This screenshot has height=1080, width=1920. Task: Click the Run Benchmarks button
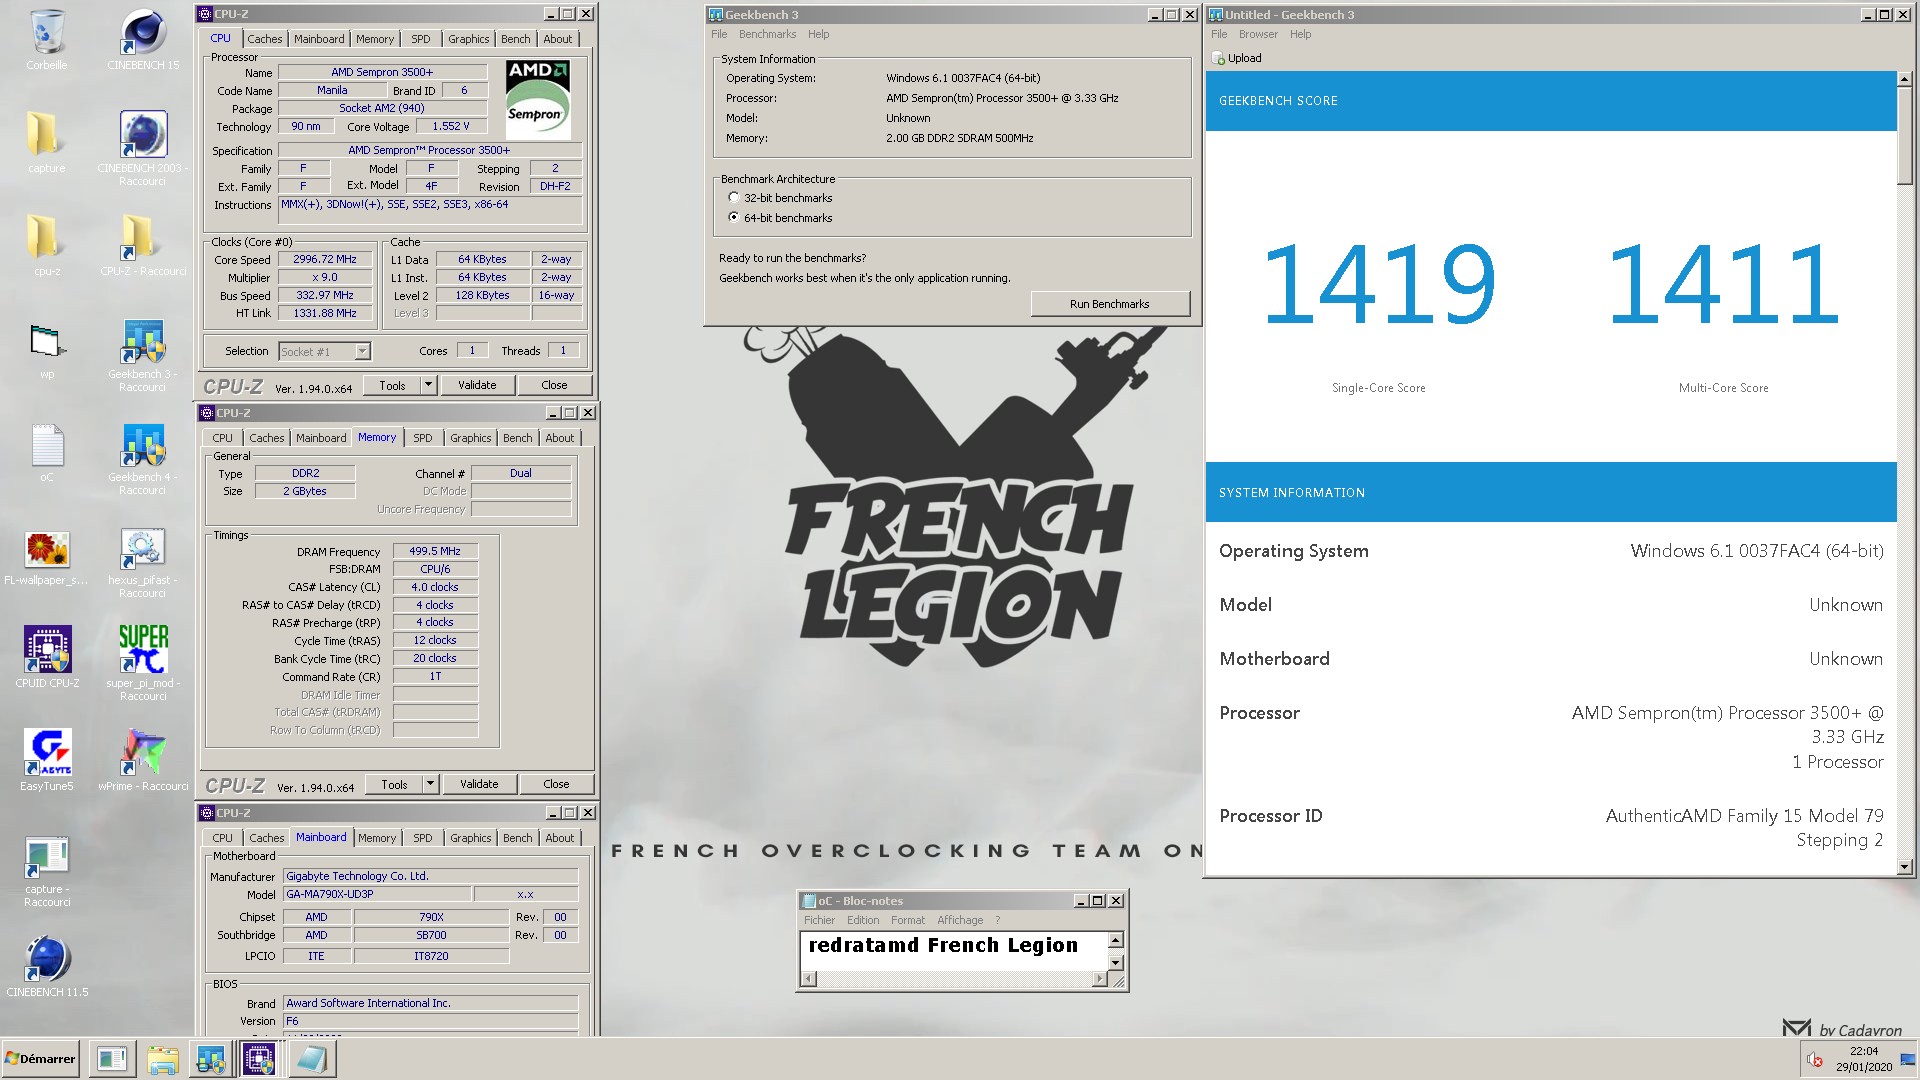pos(1110,304)
